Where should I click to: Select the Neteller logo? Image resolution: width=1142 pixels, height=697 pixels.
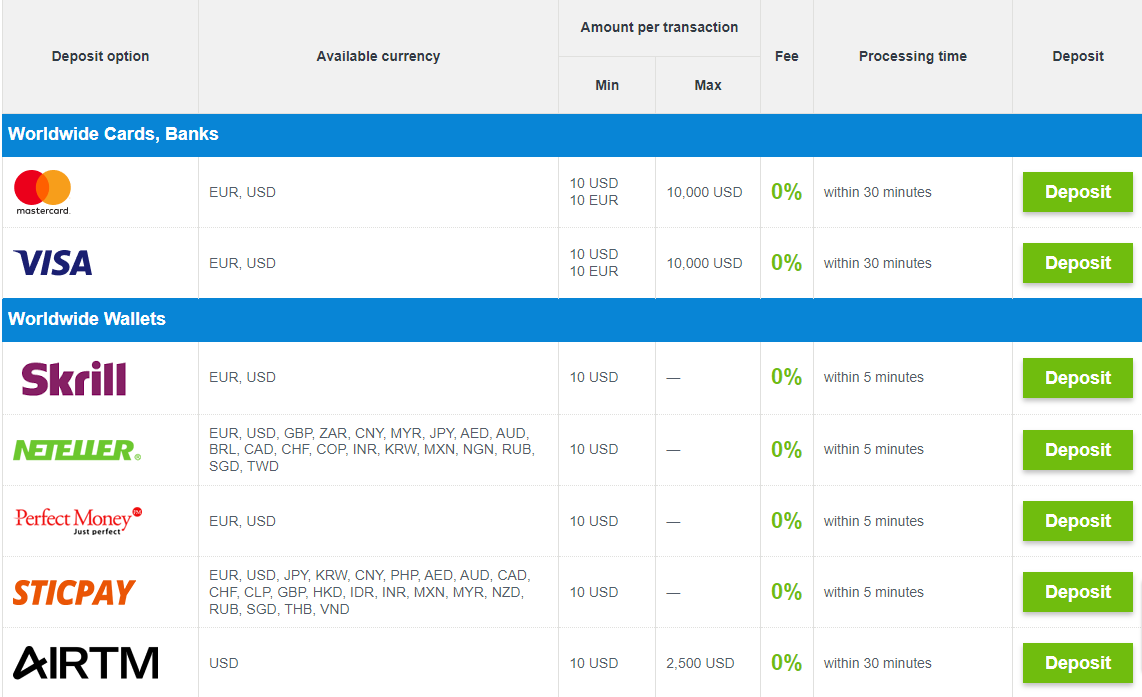77,450
